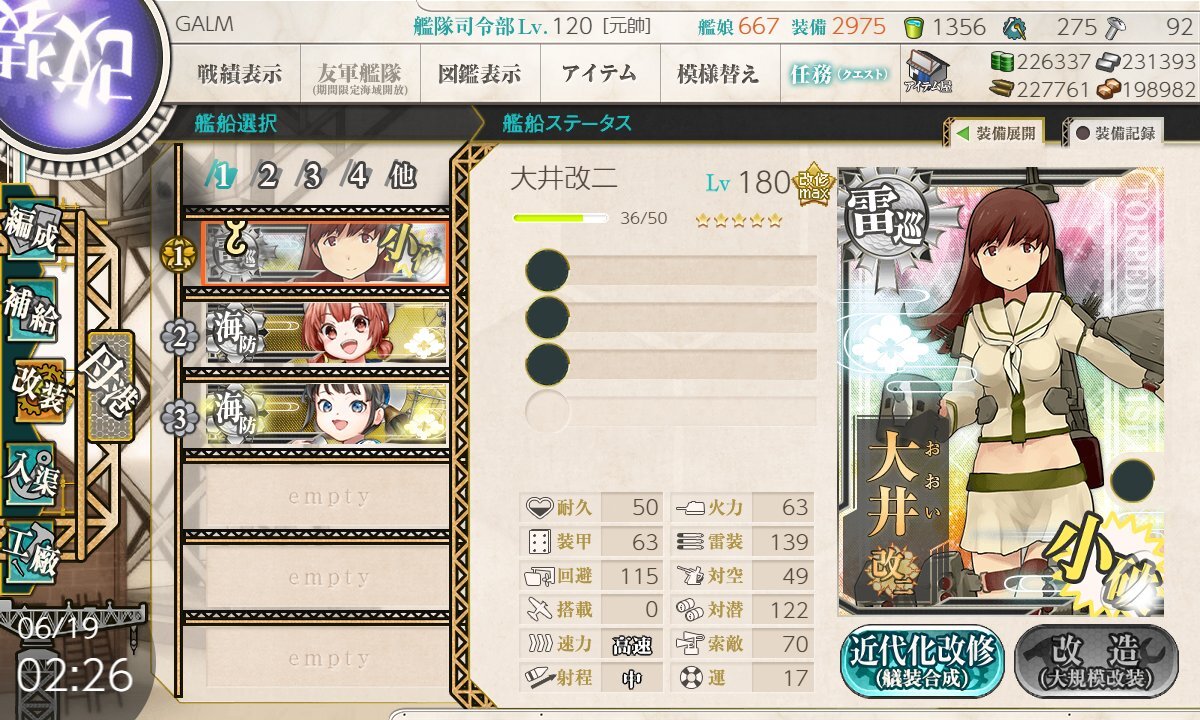The image size is (1200, 720).
Task: Open 戦績表示 records menu
Action: pos(239,74)
